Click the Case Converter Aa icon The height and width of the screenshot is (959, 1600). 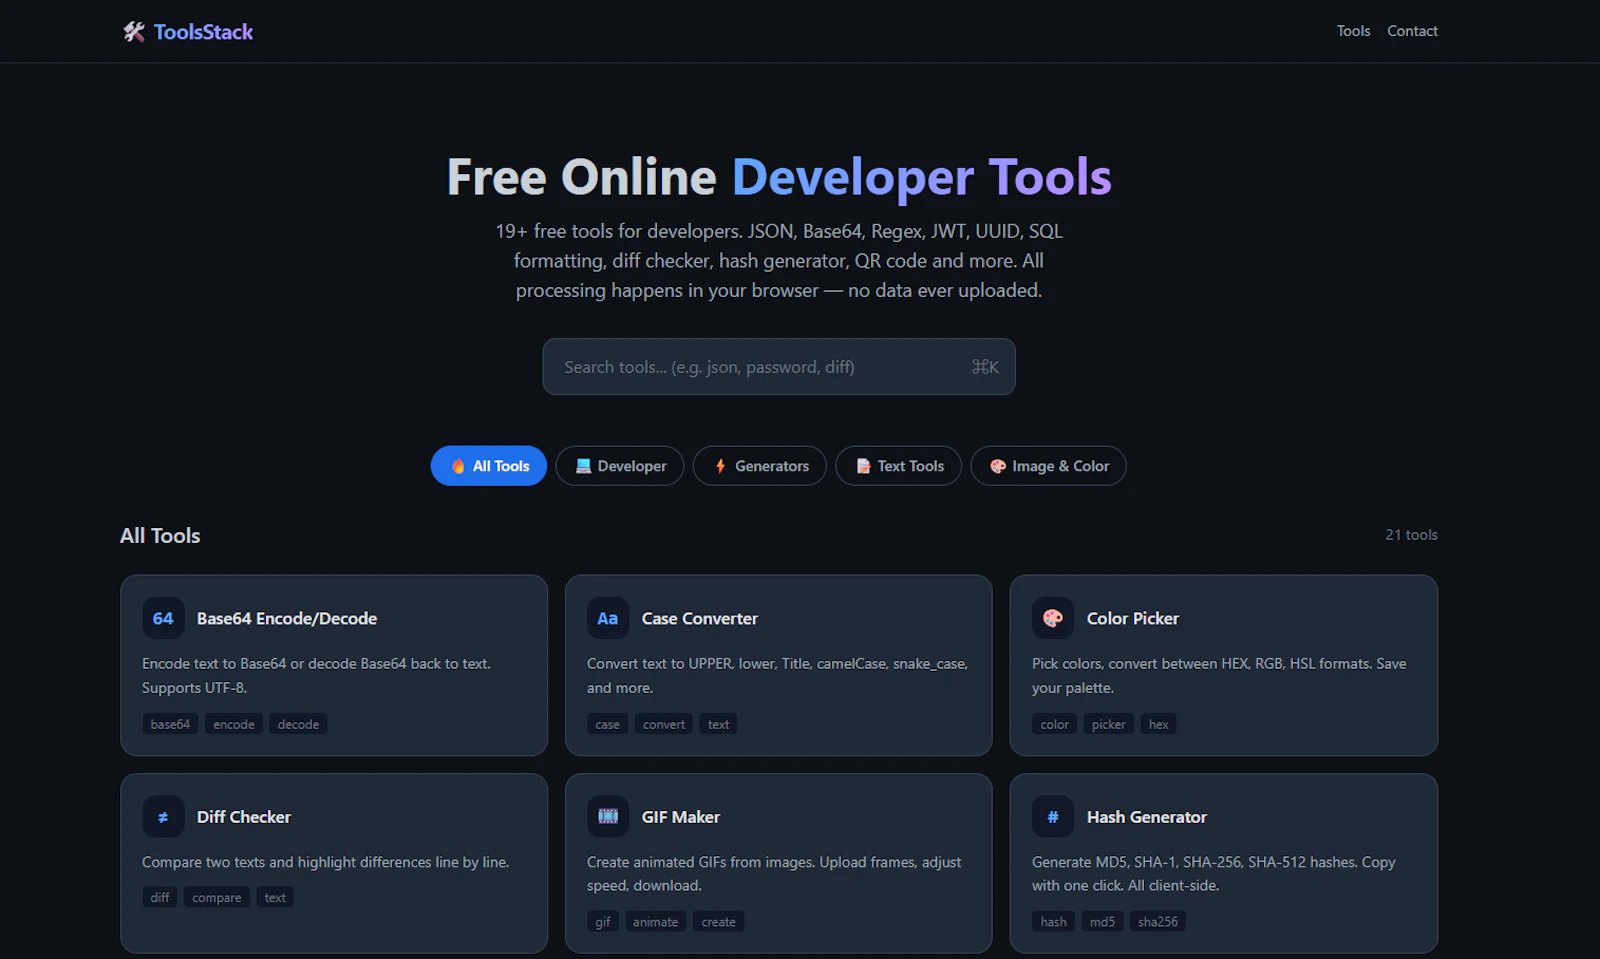tap(608, 618)
